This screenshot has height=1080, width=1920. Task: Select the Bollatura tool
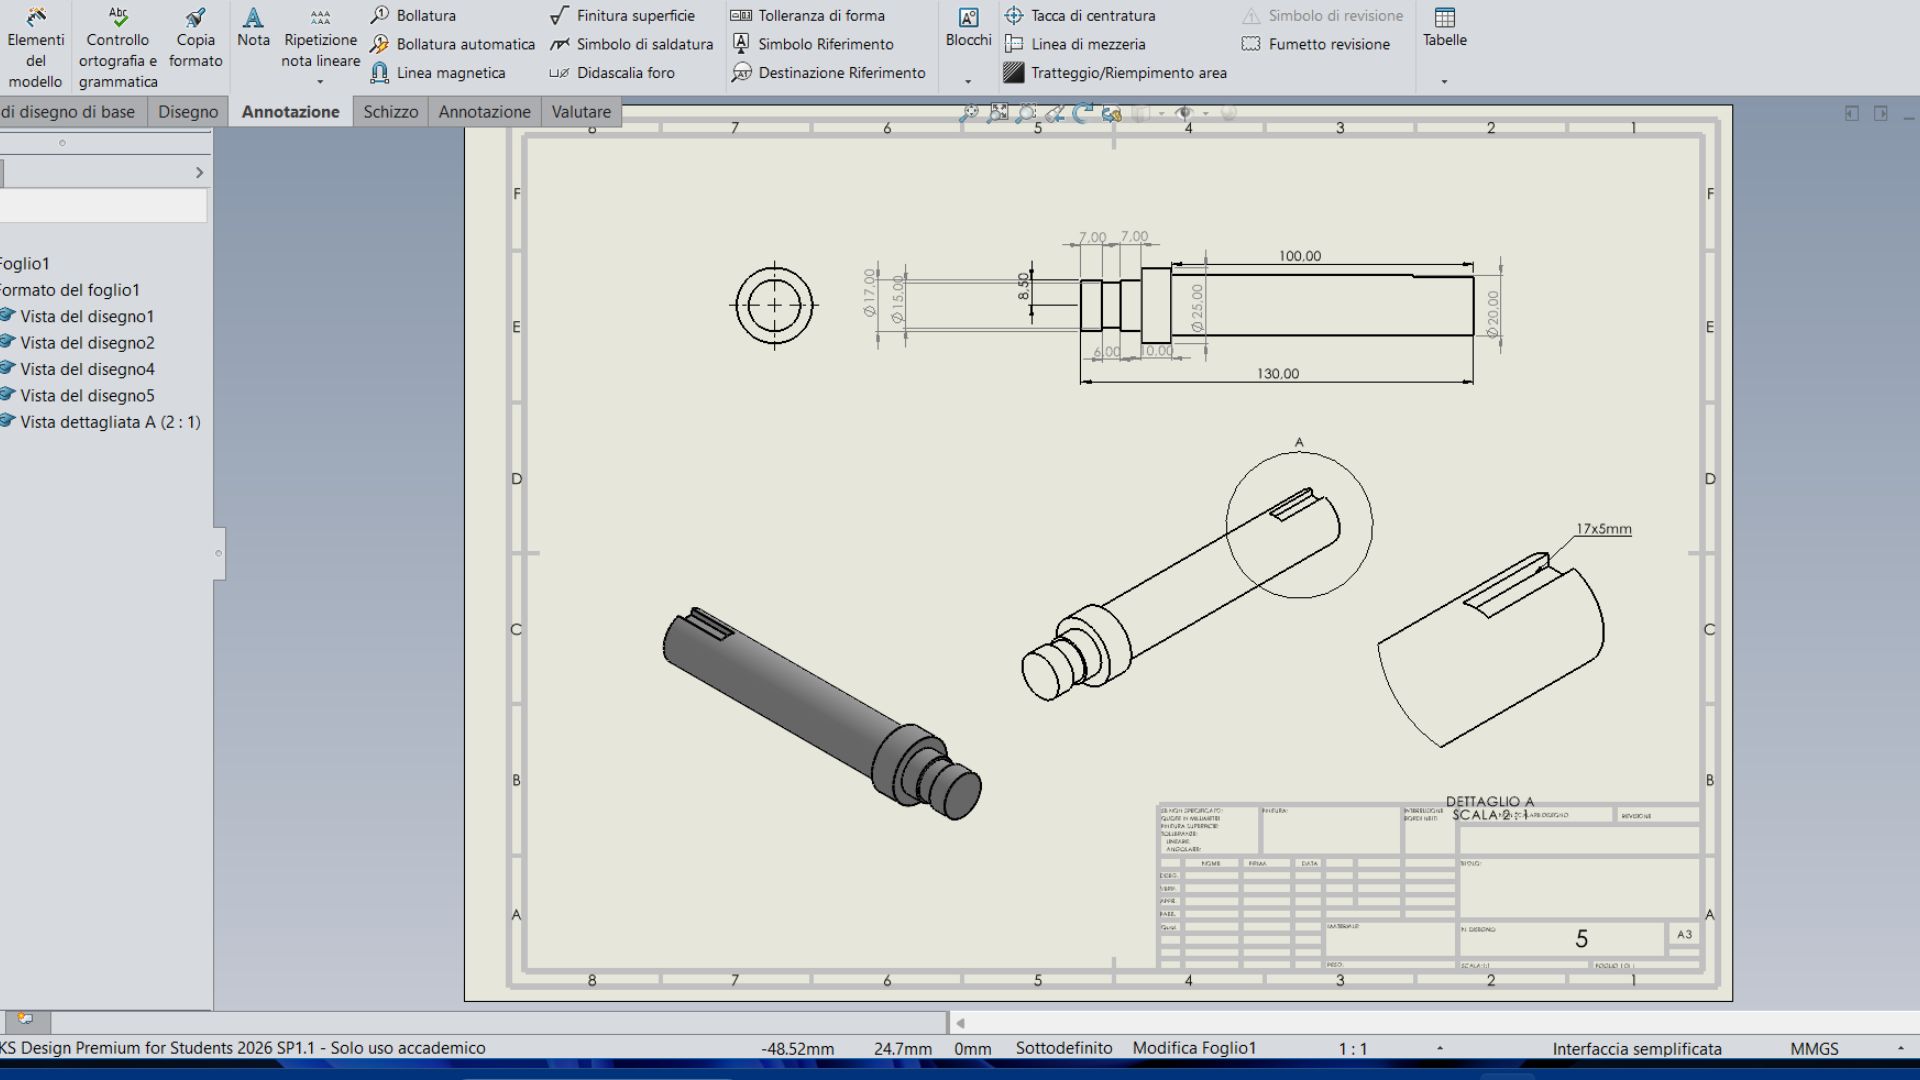pos(413,15)
